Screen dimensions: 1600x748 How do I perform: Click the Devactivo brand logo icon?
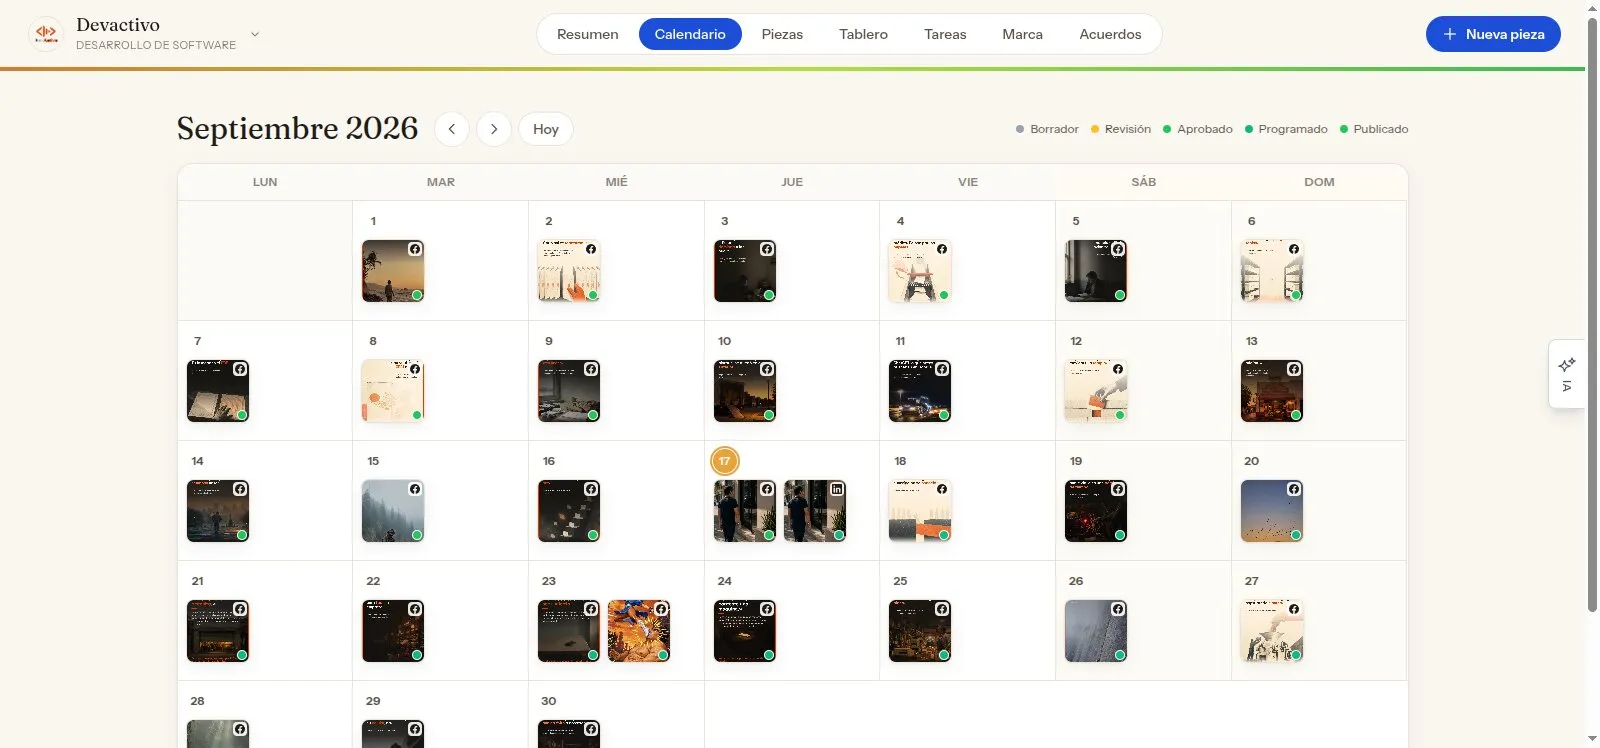tap(46, 34)
